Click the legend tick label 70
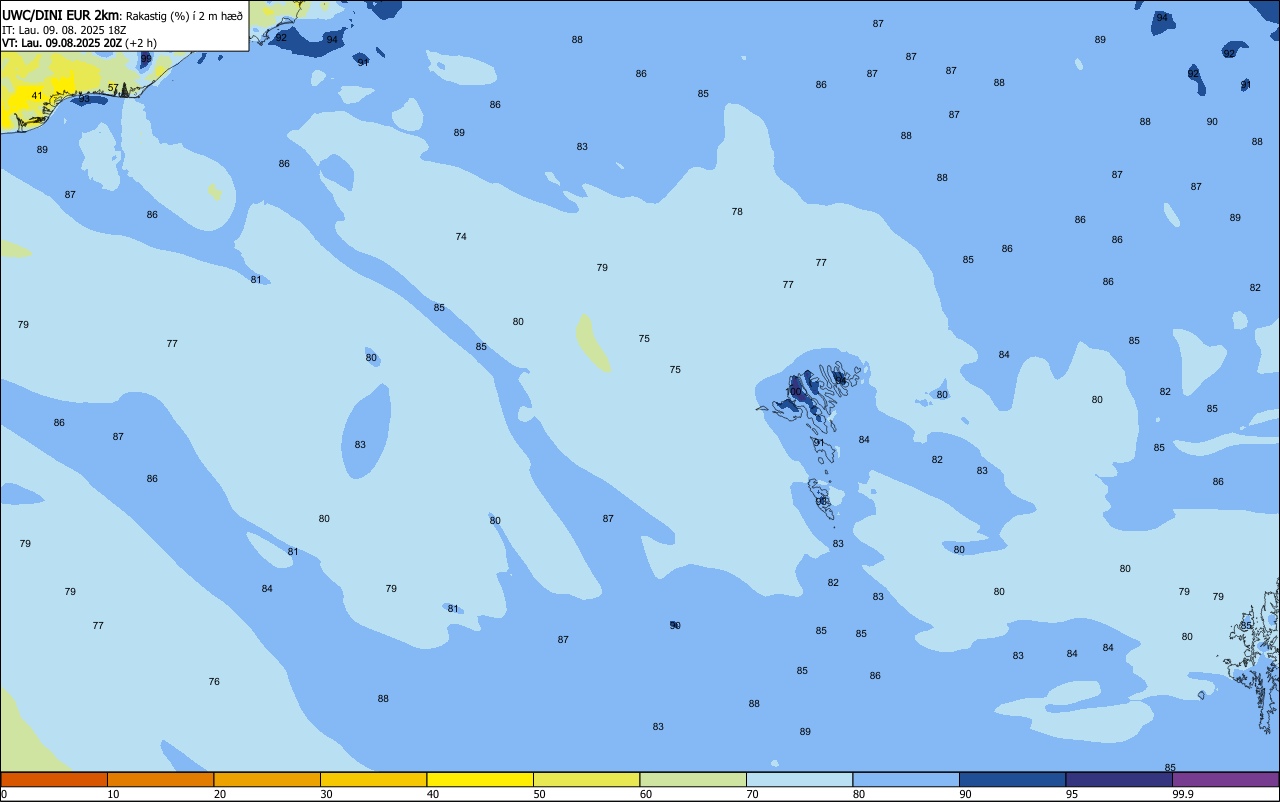The width and height of the screenshot is (1280, 802). click(752, 794)
